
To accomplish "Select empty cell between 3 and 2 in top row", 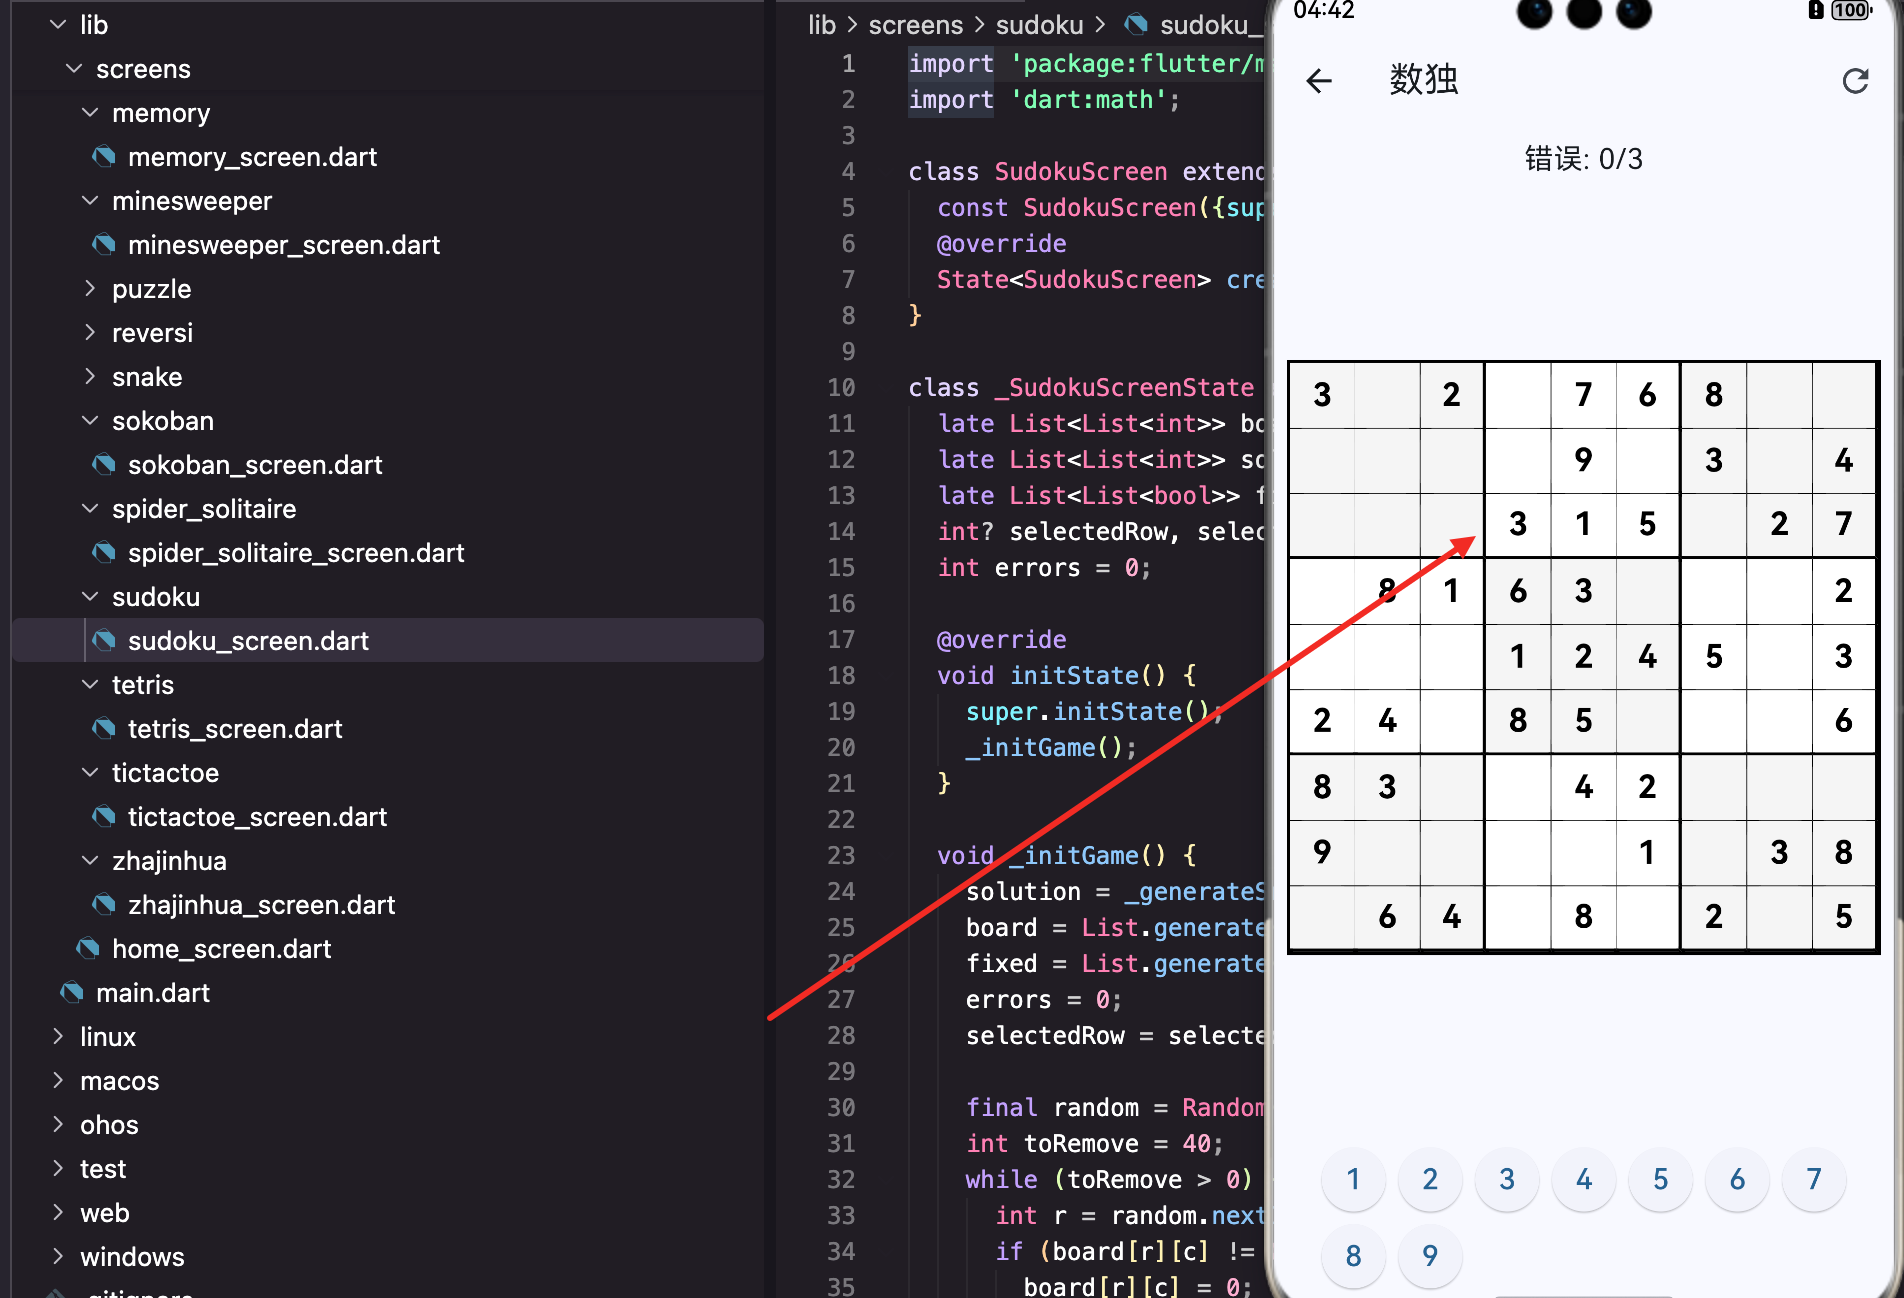I will 1387,395.
